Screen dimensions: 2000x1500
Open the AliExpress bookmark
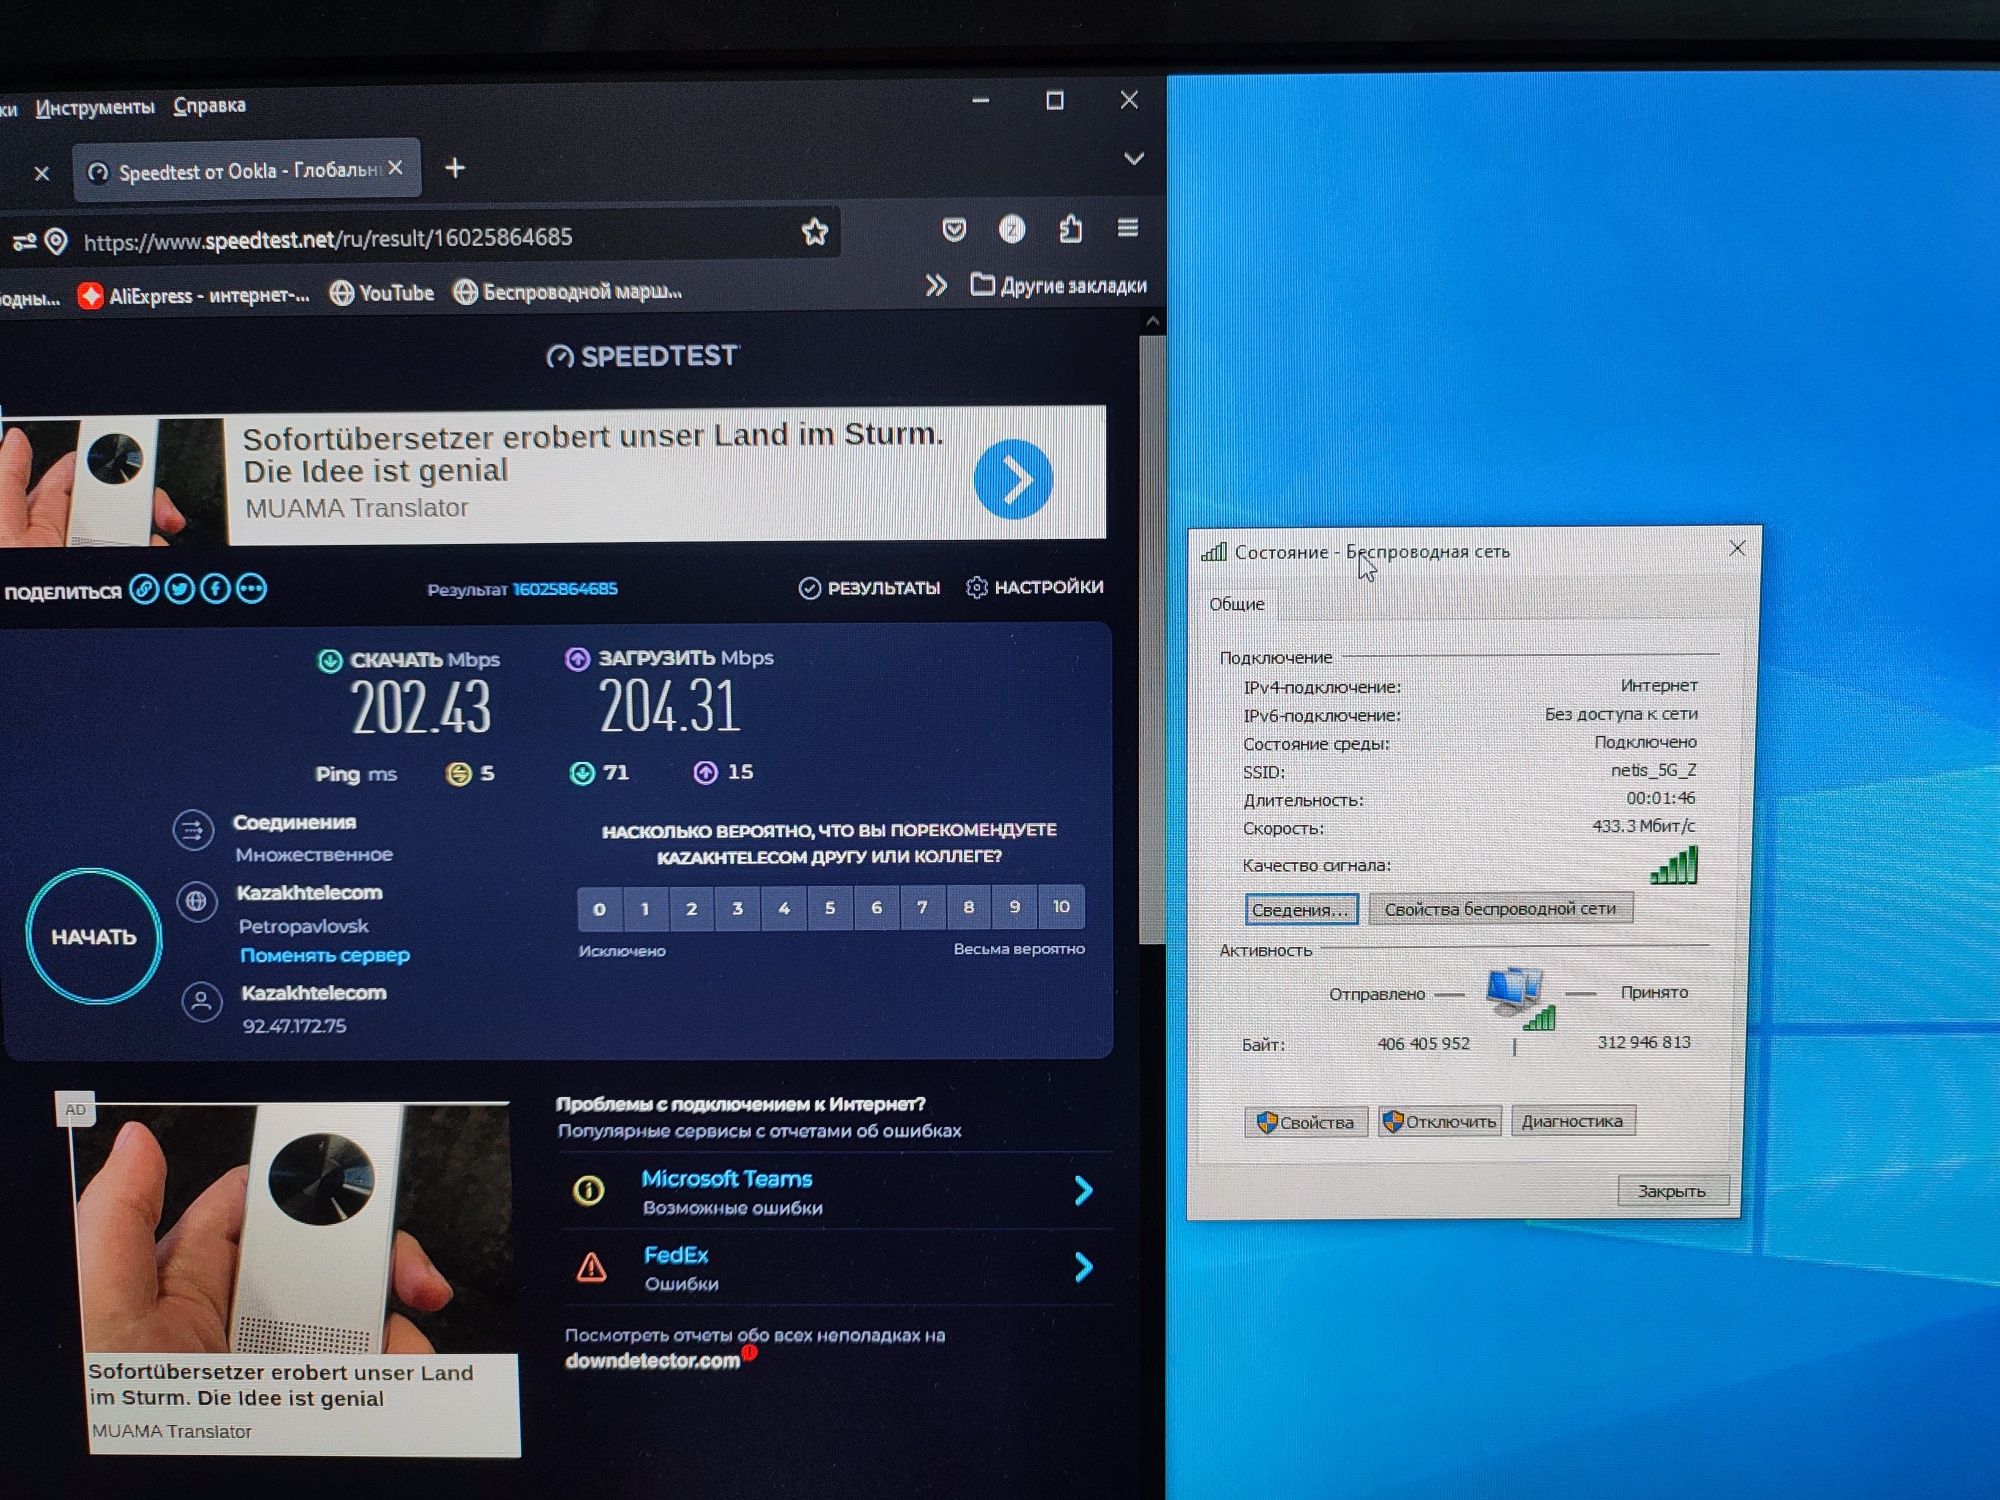[195, 295]
